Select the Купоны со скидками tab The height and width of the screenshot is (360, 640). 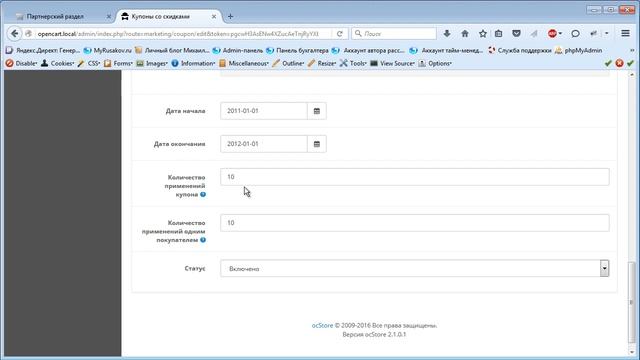click(160, 16)
